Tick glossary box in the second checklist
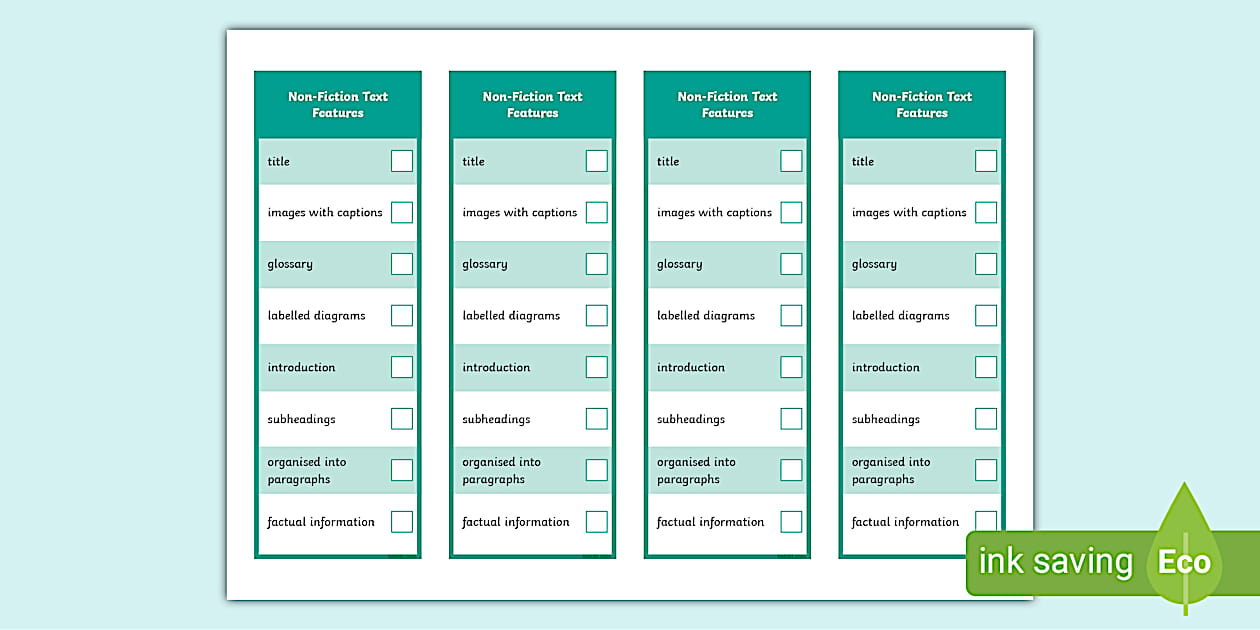1260x630 pixels. click(597, 264)
